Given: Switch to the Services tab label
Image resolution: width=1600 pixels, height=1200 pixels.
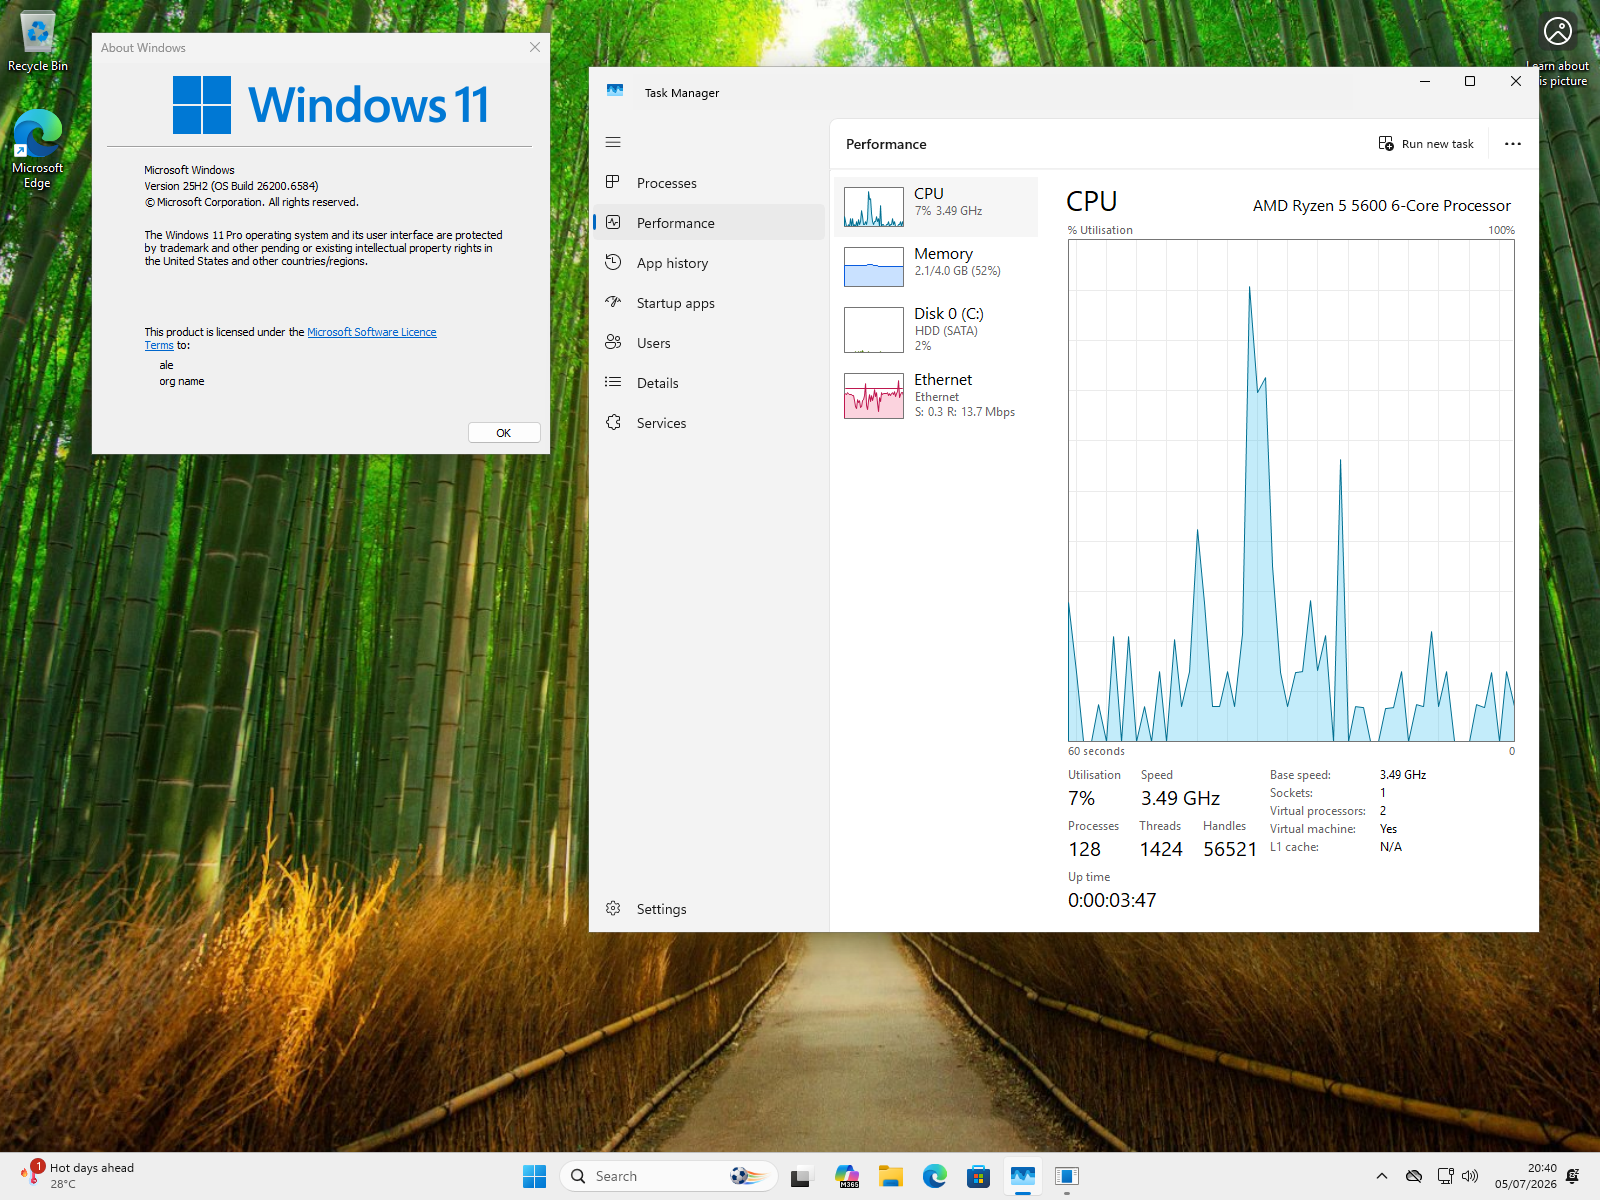Looking at the screenshot, I should 661,423.
